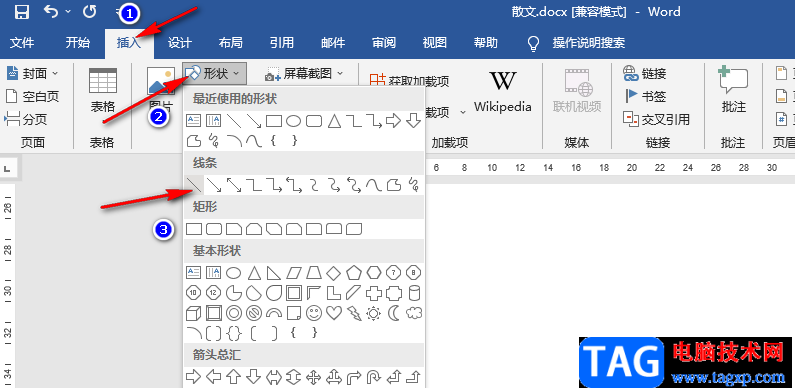Open the 帮助 tab

[x=486, y=43]
